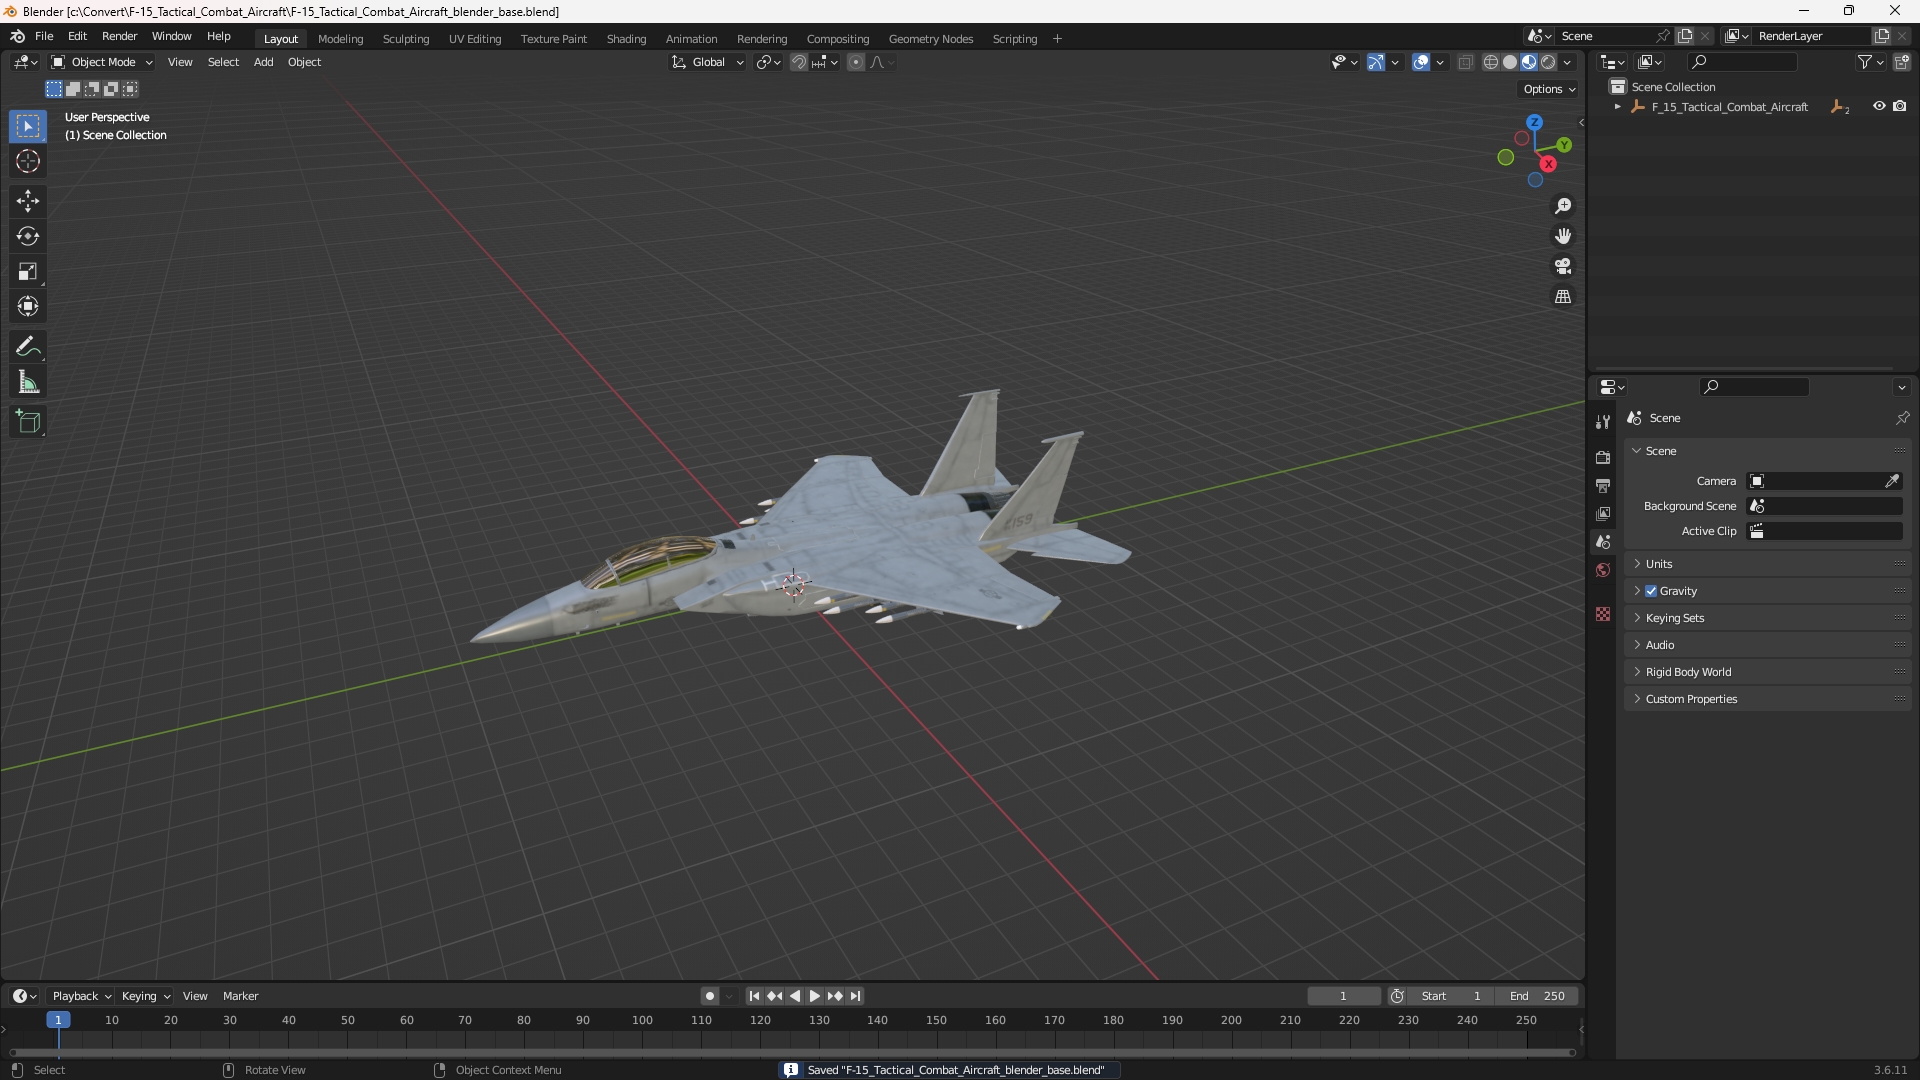This screenshot has height=1080, width=1920.
Task: Select the Measure tool
Action: pyautogui.click(x=28, y=382)
